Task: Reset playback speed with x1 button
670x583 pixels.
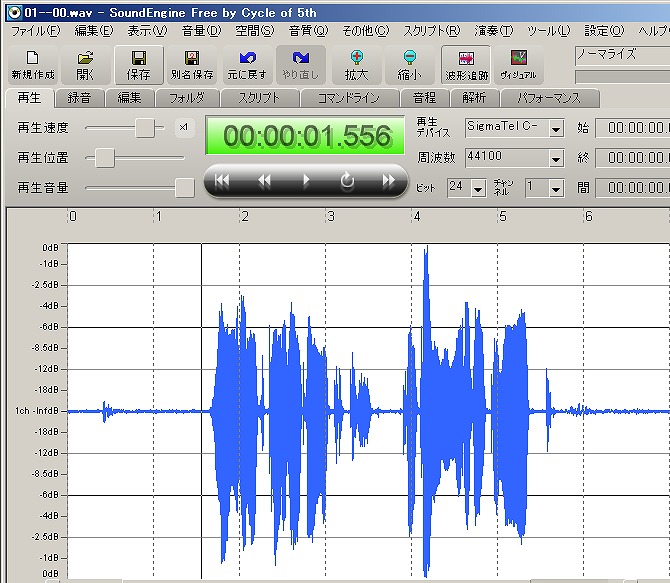Action: tap(184, 128)
